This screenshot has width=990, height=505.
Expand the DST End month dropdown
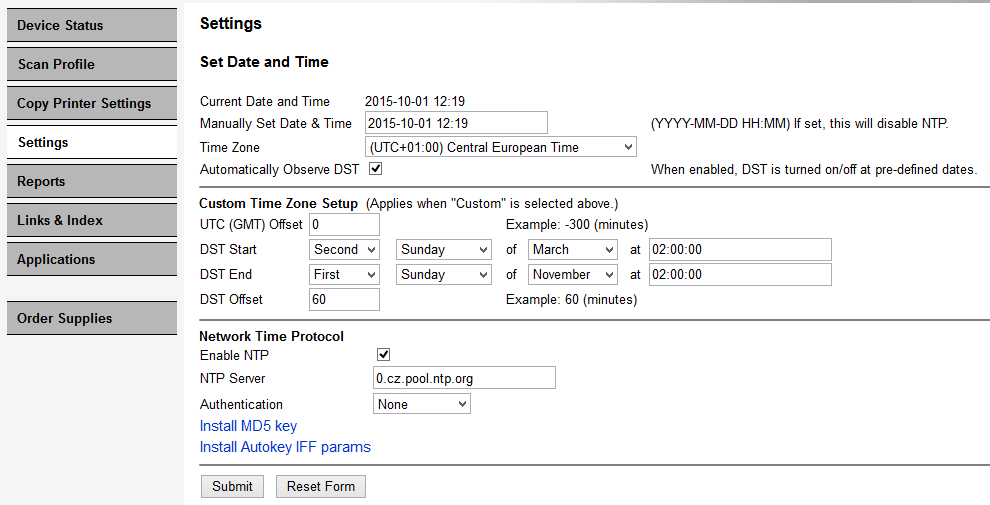tap(573, 274)
